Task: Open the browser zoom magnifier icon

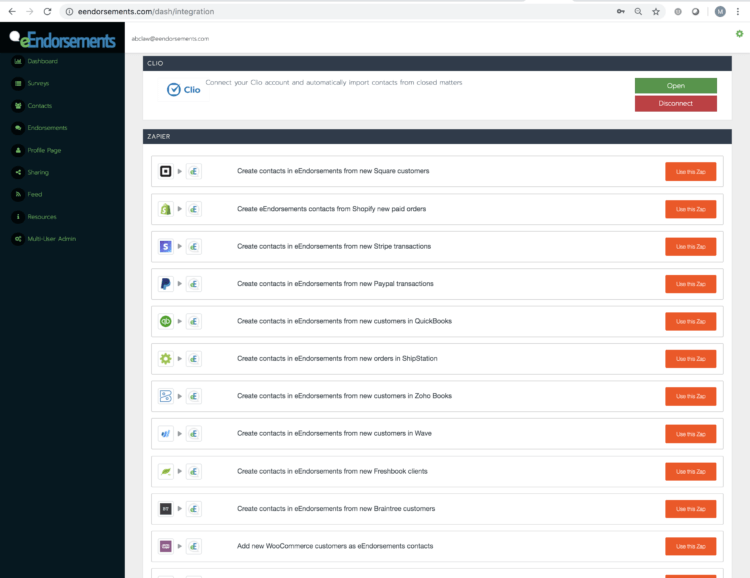Action: (638, 11)
